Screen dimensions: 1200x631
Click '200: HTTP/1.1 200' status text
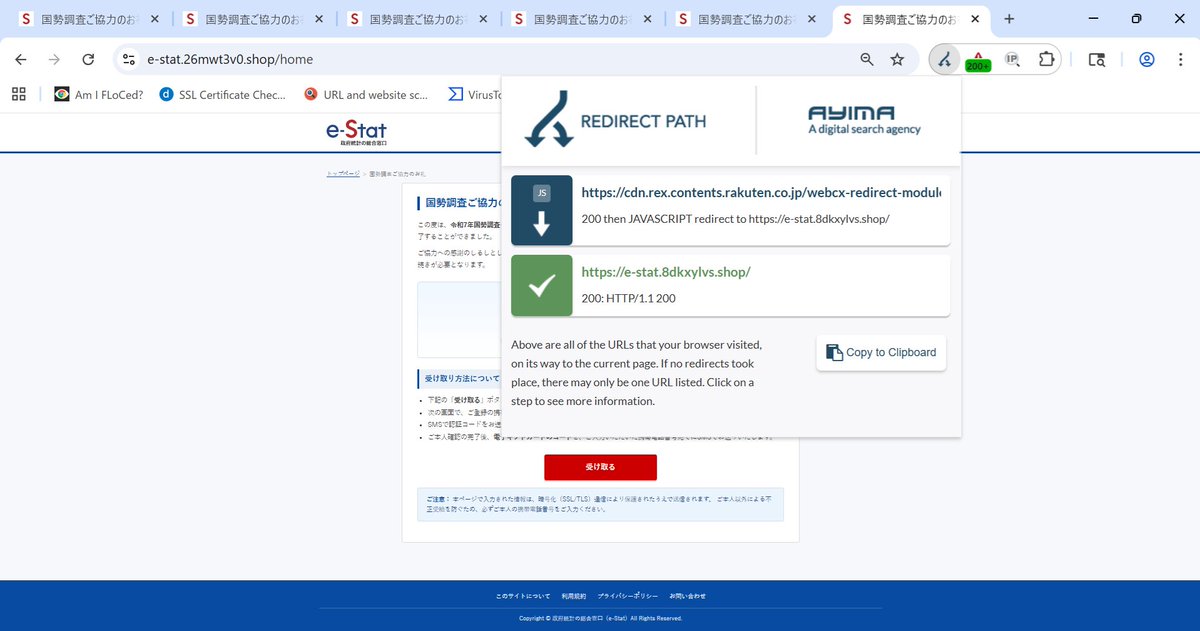pyautogui.click(x=629, y=298)
